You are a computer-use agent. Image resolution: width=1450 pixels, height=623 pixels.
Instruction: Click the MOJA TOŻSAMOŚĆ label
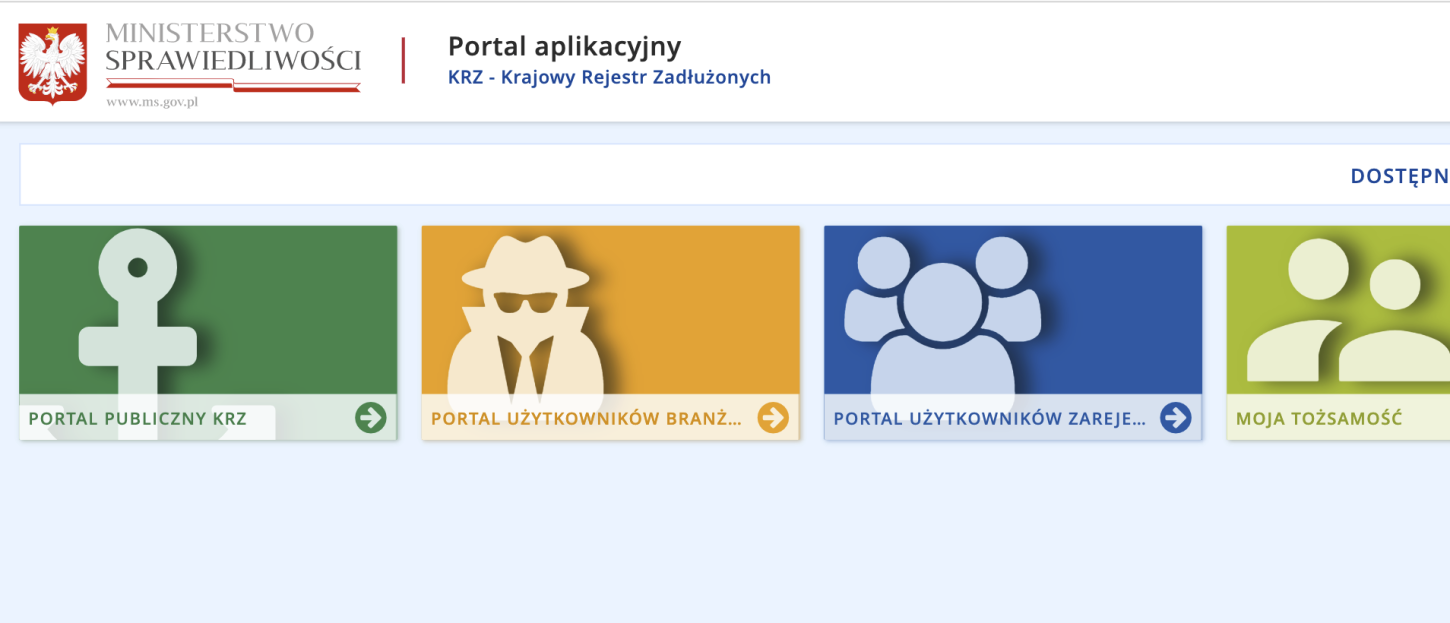point(1319,418)
